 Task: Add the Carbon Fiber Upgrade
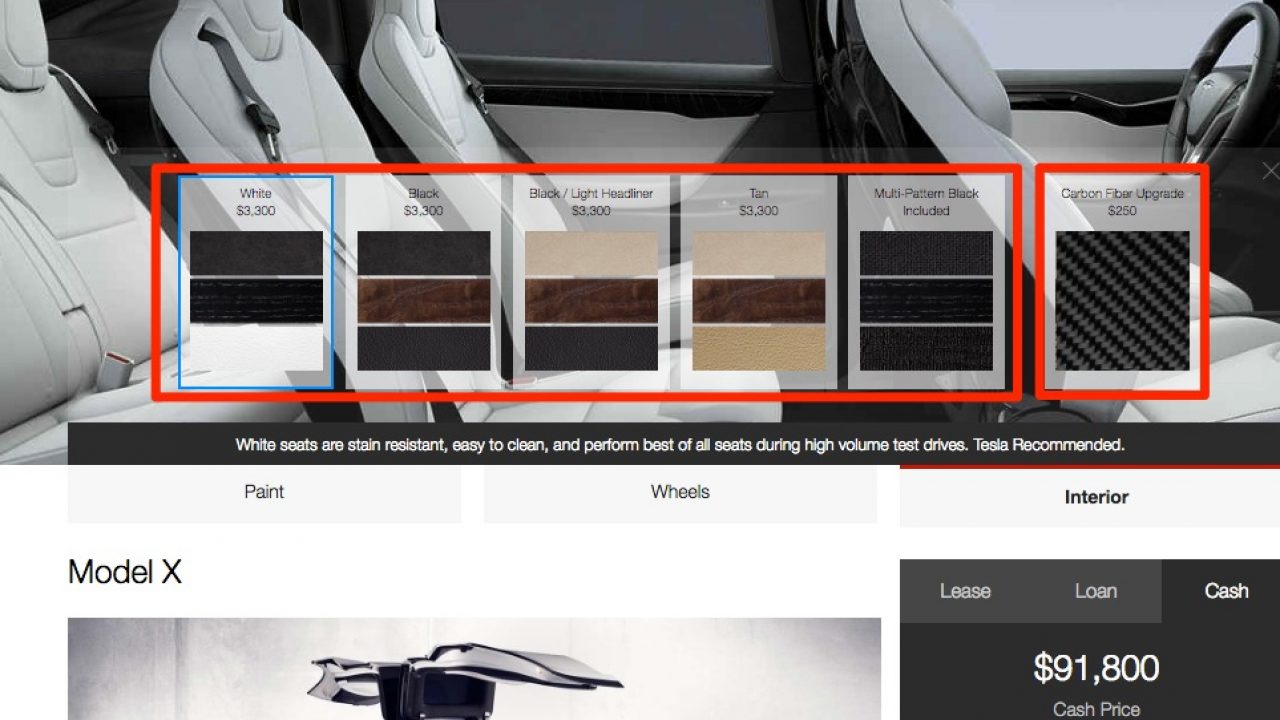click(1122, 282)
